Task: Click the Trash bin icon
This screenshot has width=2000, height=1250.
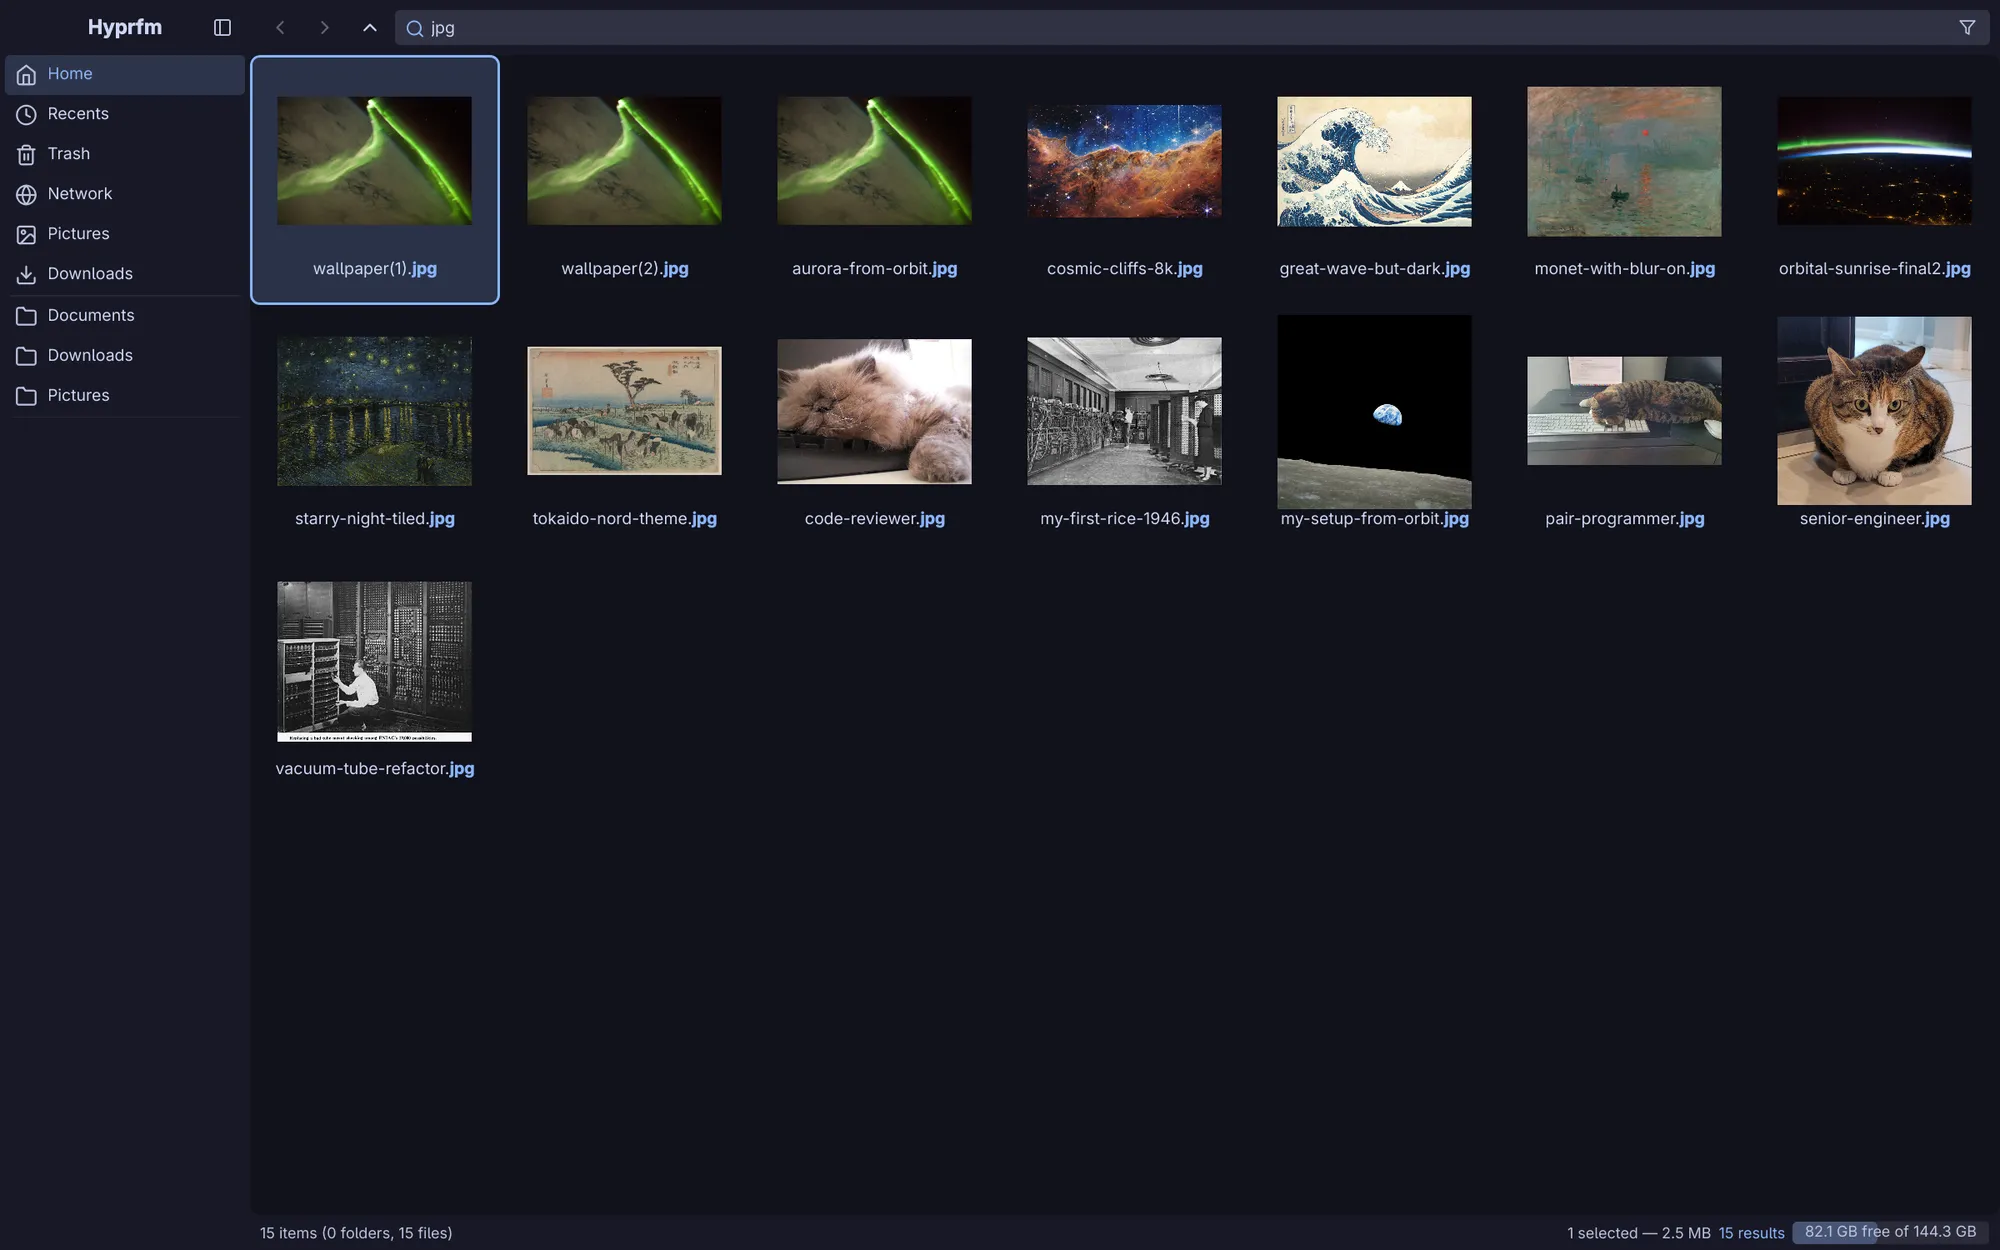Action: point(27,155)
